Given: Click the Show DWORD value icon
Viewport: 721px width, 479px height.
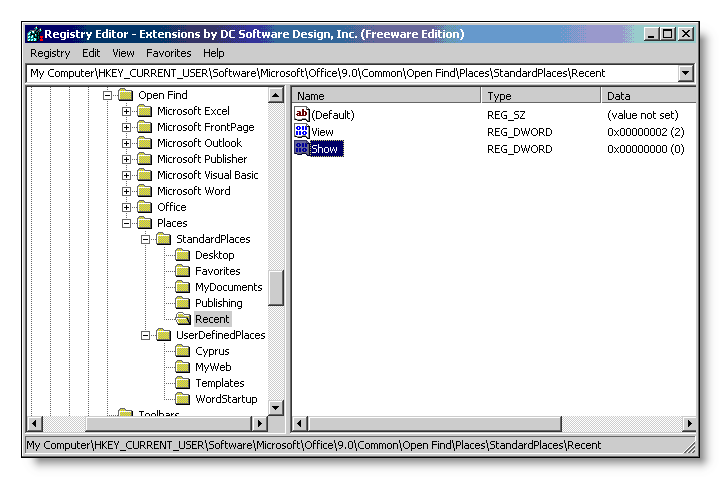Looking at the screenshot, I should pos(302,149).
